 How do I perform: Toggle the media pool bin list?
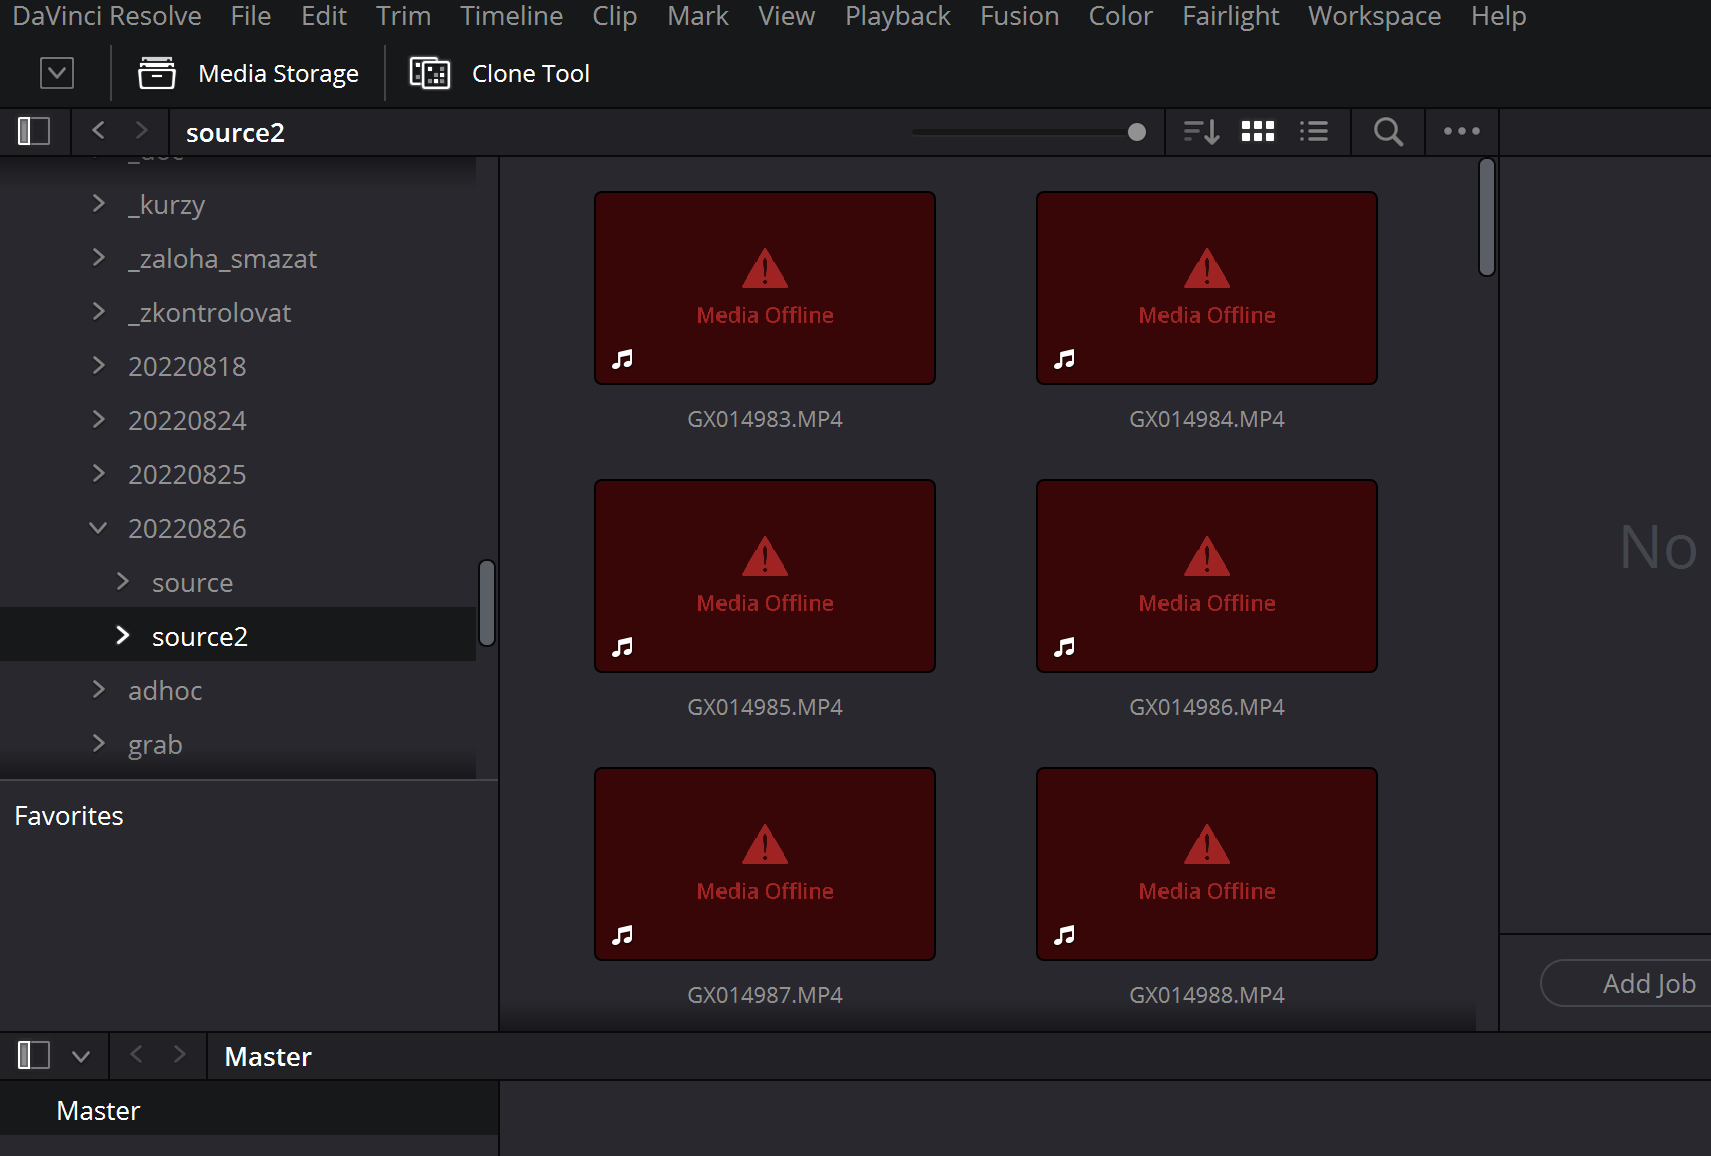(x=34, y=1056)
